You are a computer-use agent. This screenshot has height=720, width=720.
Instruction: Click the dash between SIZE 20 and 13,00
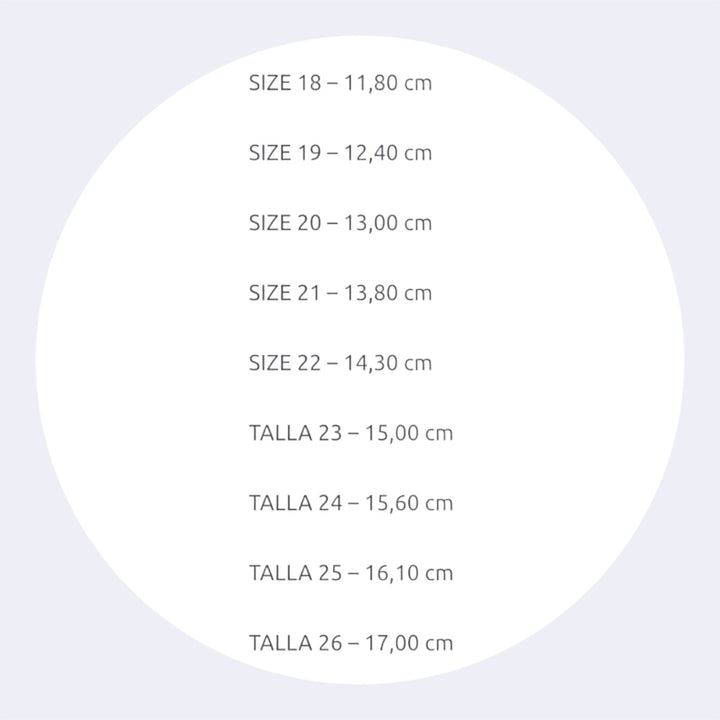(x=333, y=223)
